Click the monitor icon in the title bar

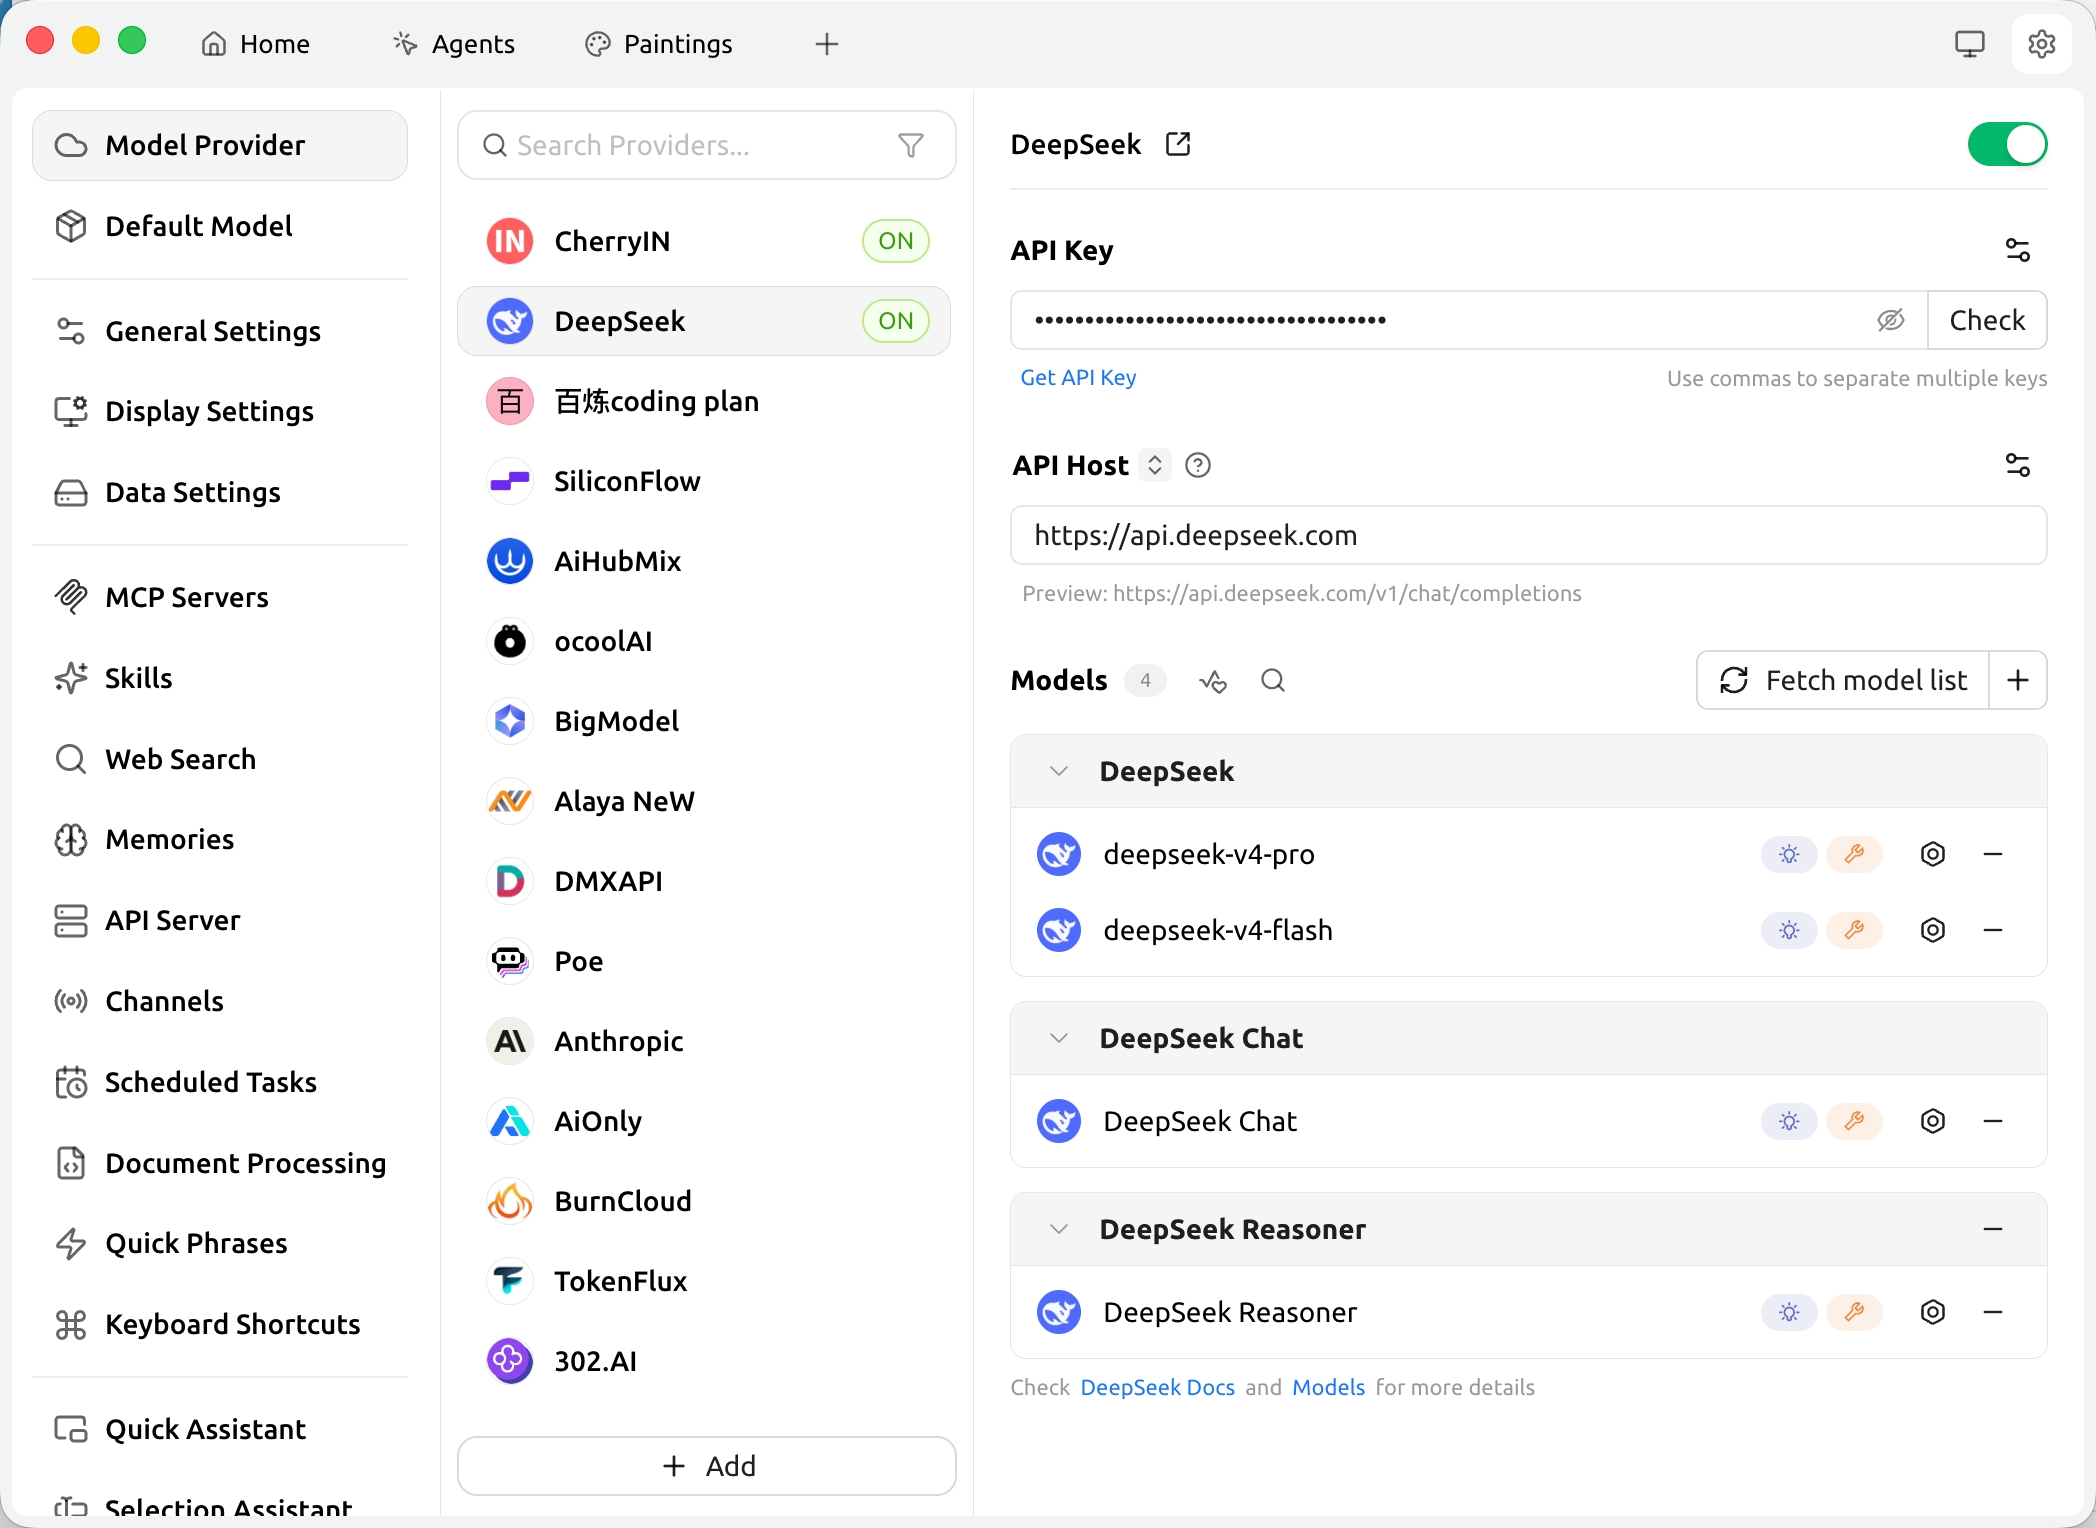click(x=1969, y=44)
